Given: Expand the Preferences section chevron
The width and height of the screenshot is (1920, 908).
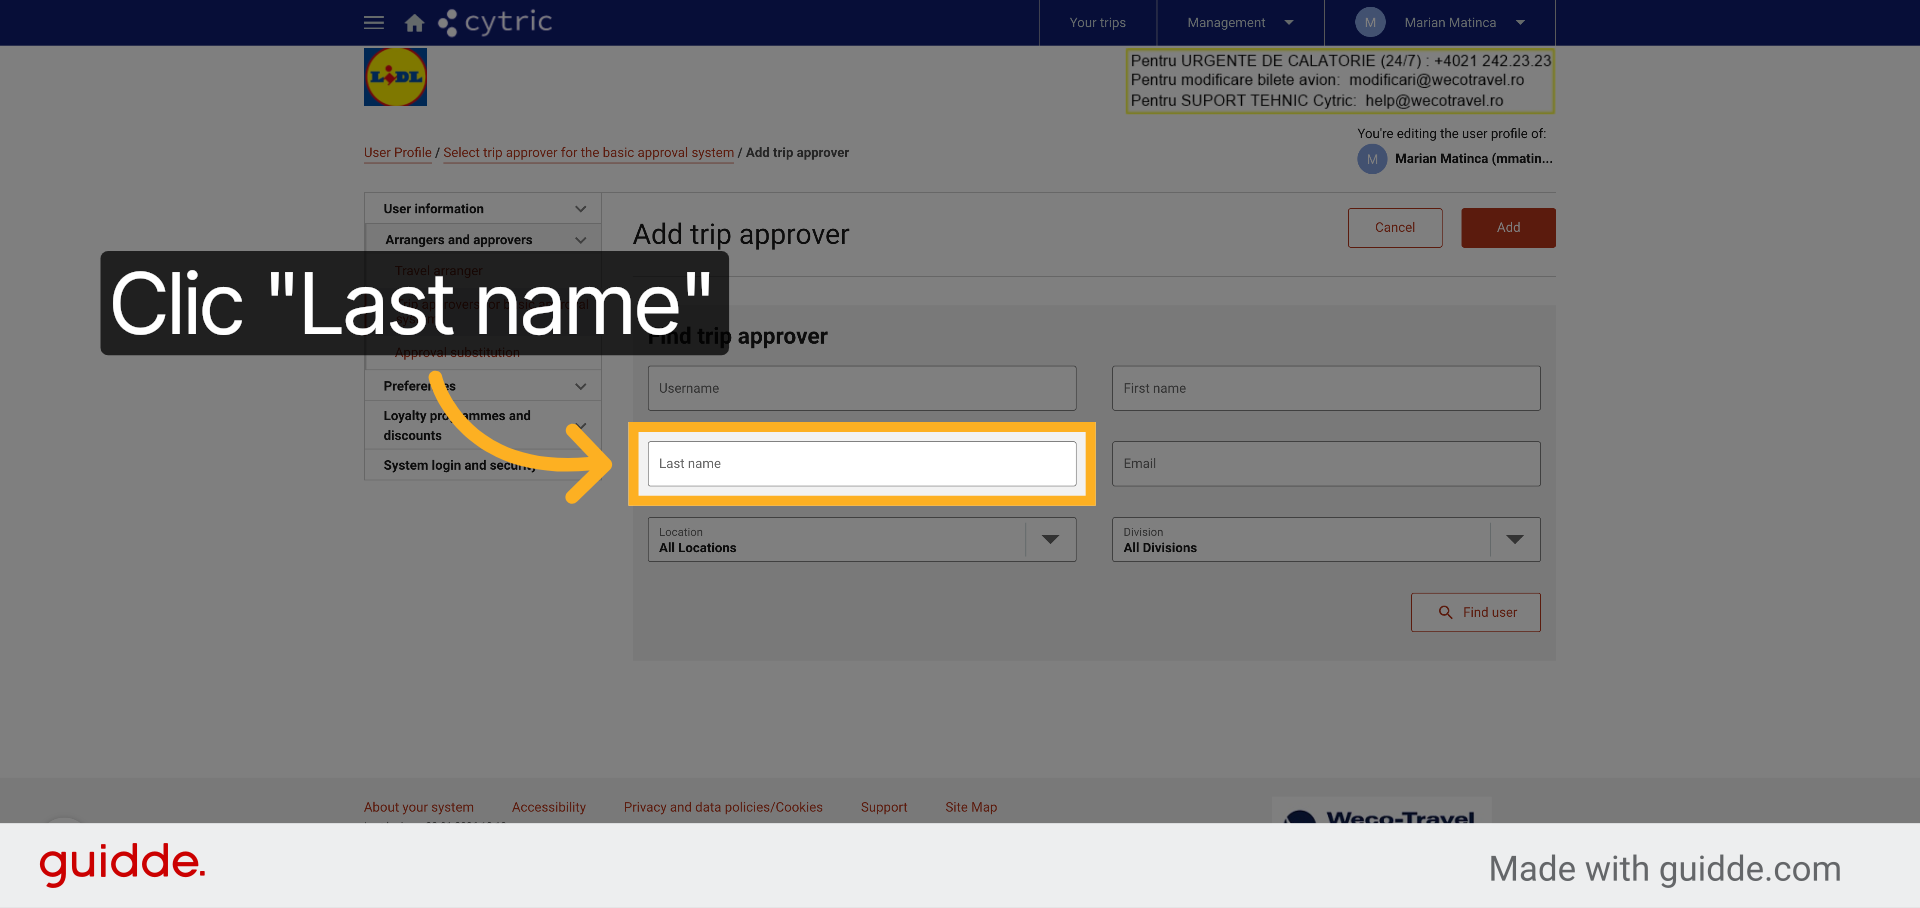Looking at the screenshot, I should point(580,386).
